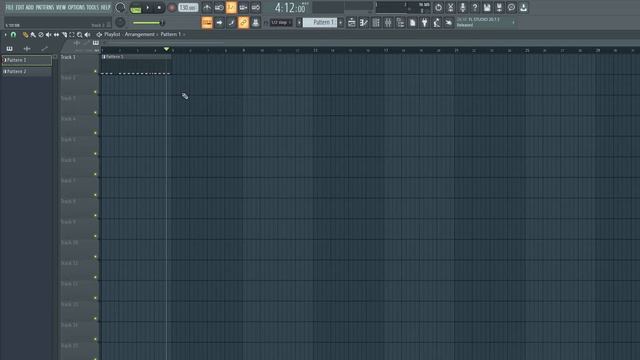Open the playlist options menu arrow
Screen dimensions: 640x360
point(5,35)
